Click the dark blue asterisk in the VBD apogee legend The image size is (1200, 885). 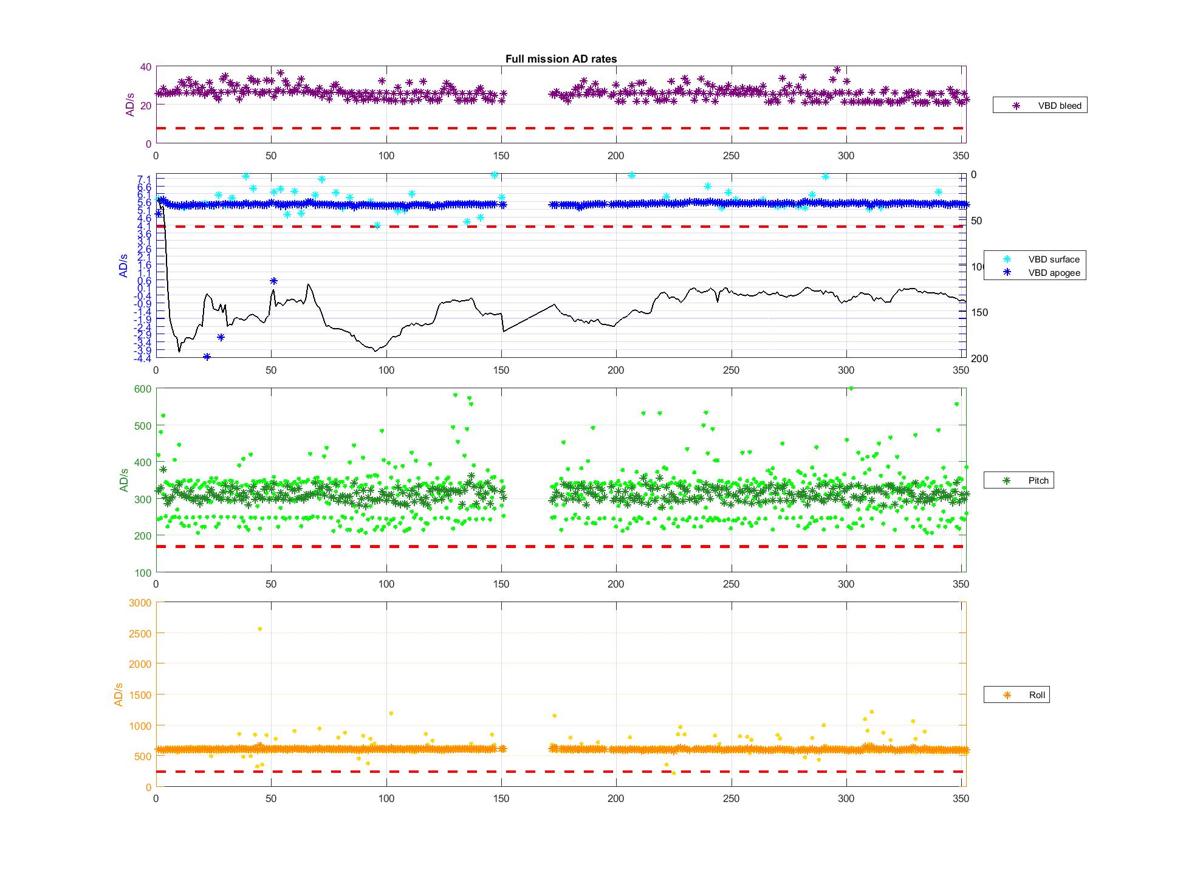tap(1008, 272)
